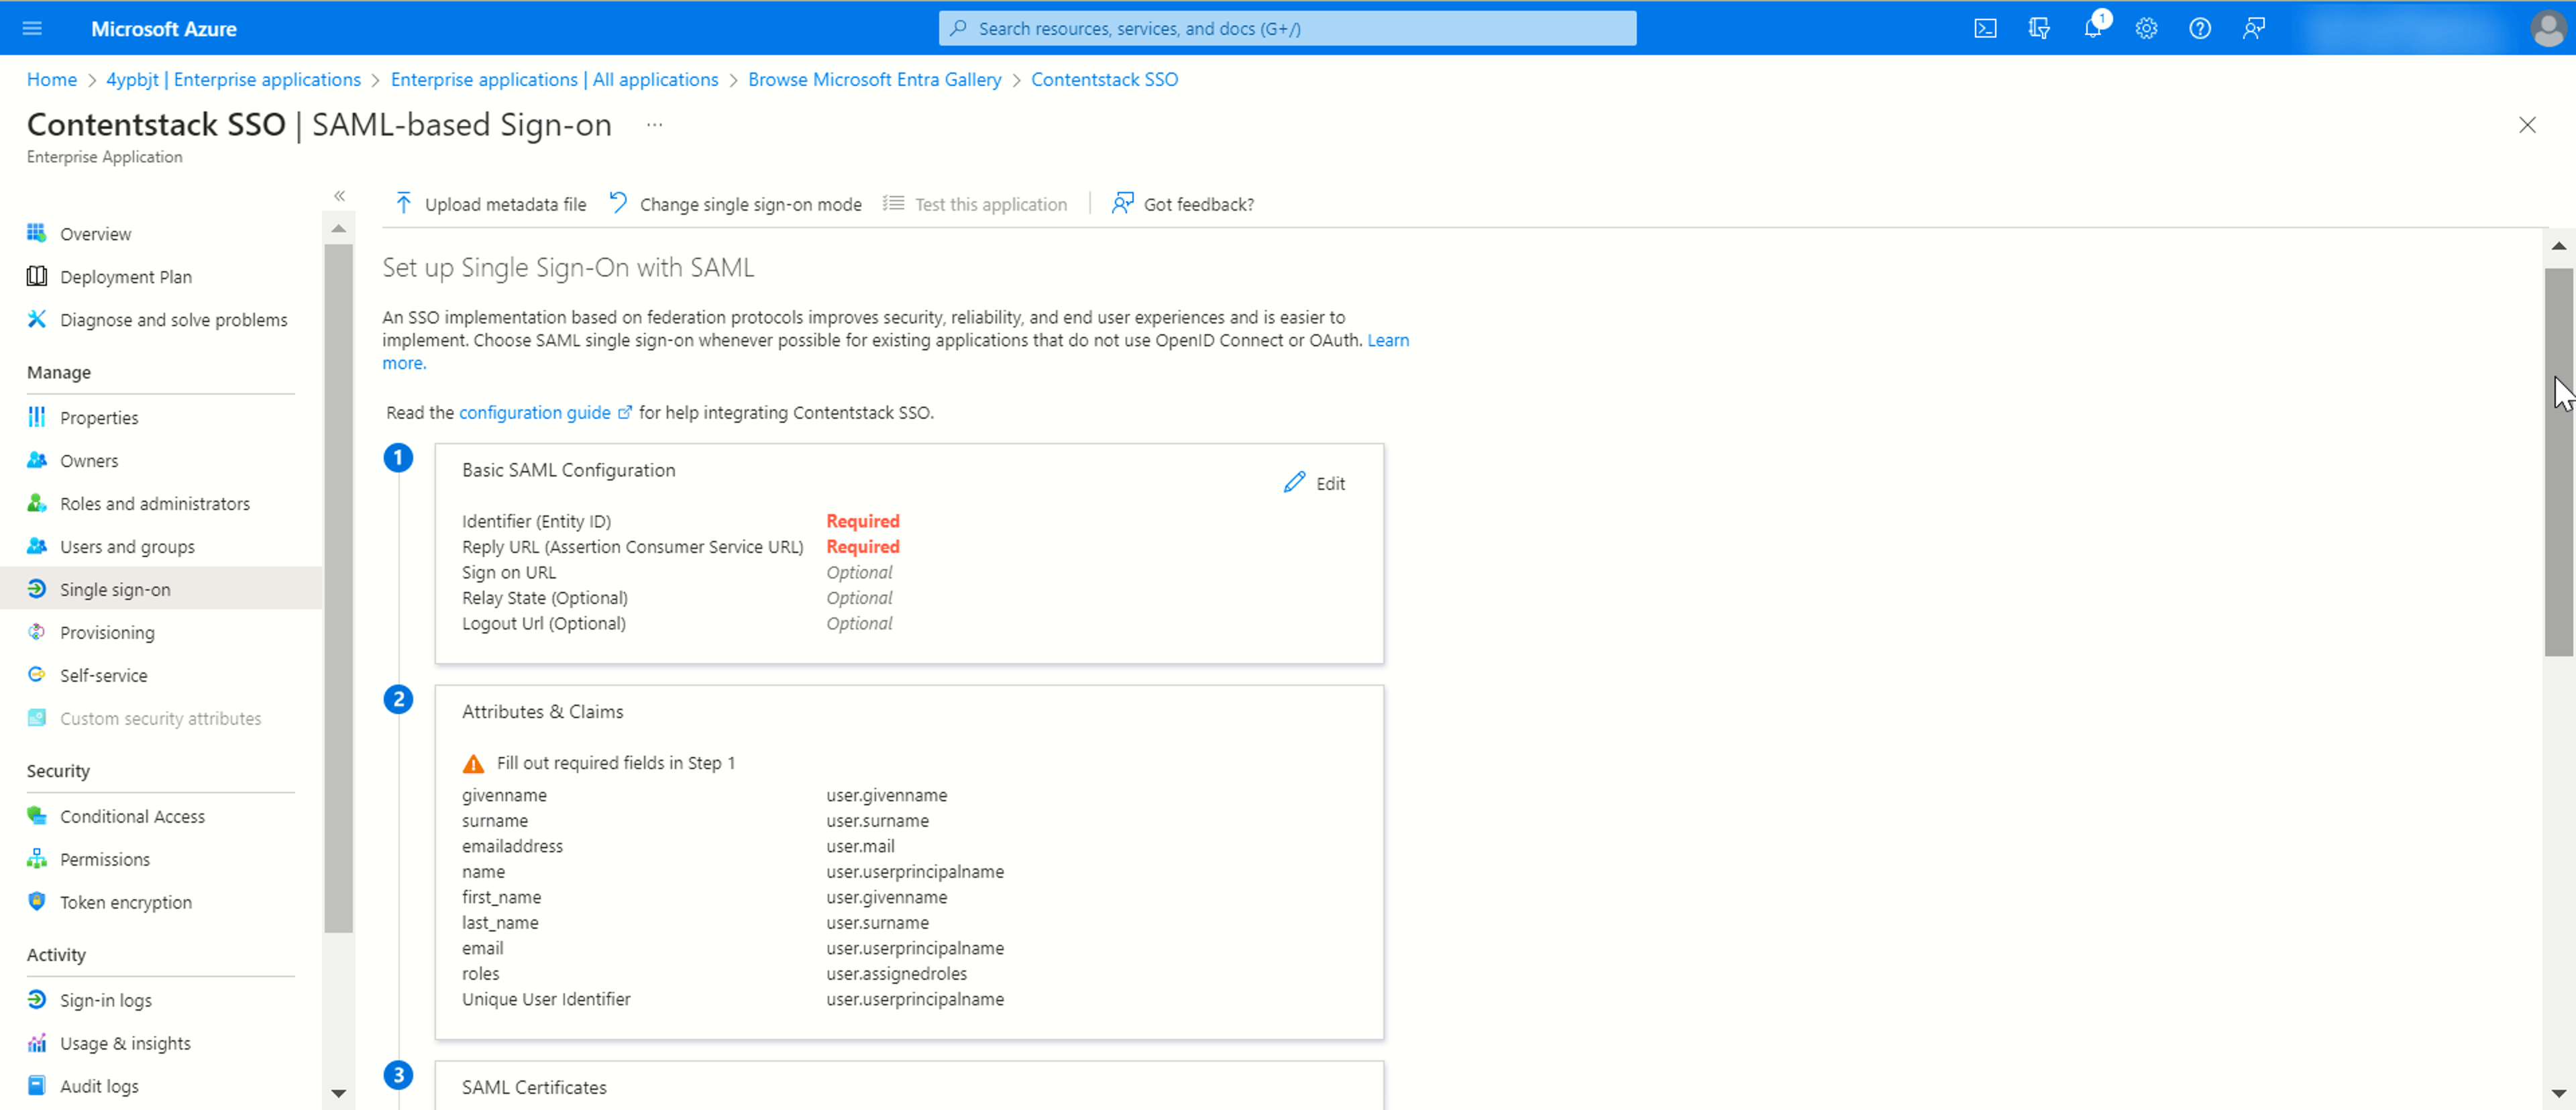Open the configuration guide link
The width and height of the screenshot is (2576, 1110).
[x=545, y=412]
